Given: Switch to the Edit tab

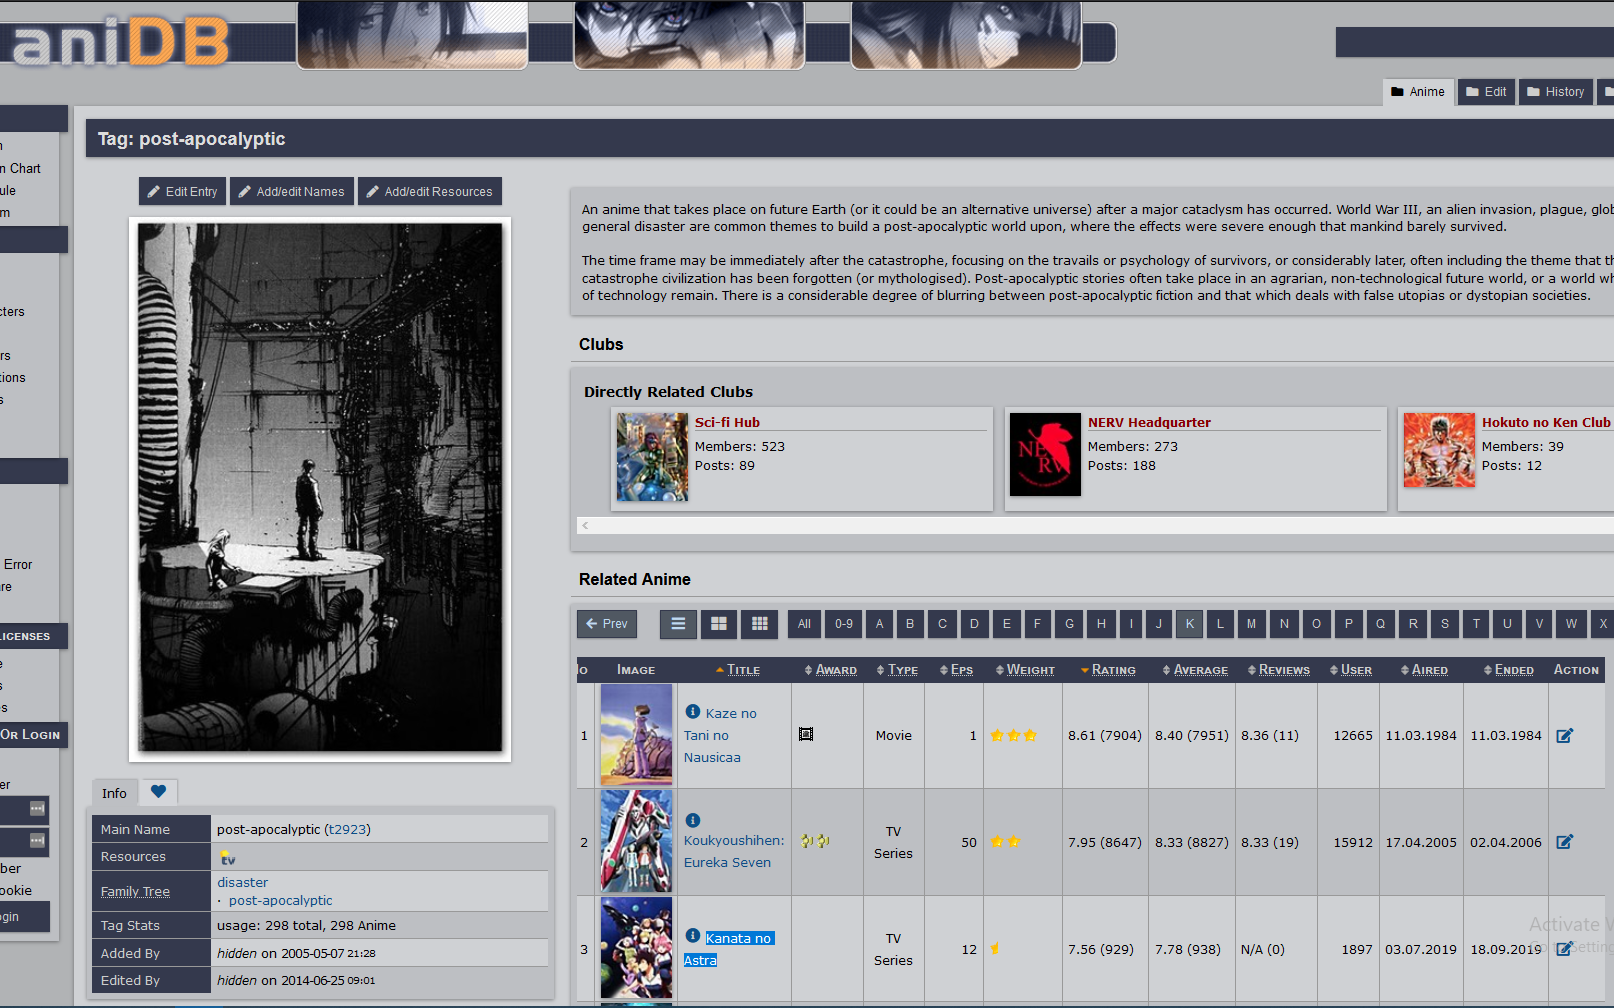Looking at the screenshot, I should tap(1486, 92).
